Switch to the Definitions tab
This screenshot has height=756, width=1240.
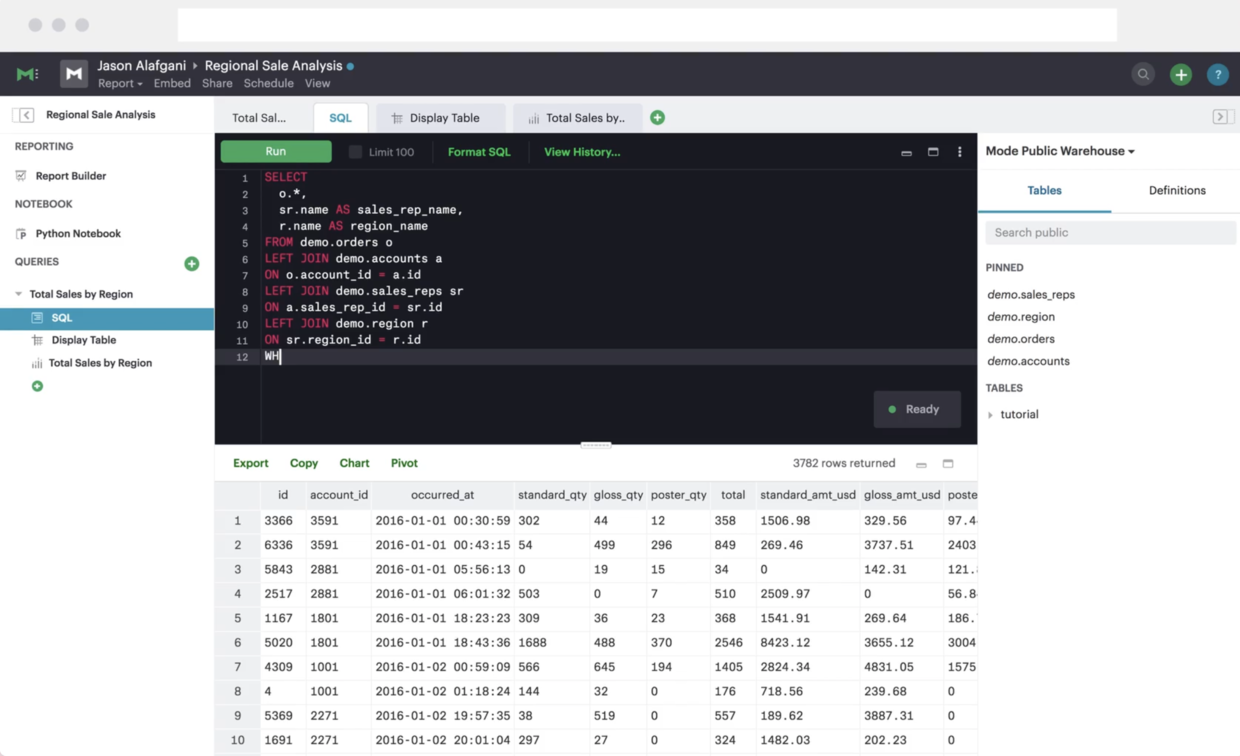pyautogui.click(x=1177, y=190)
